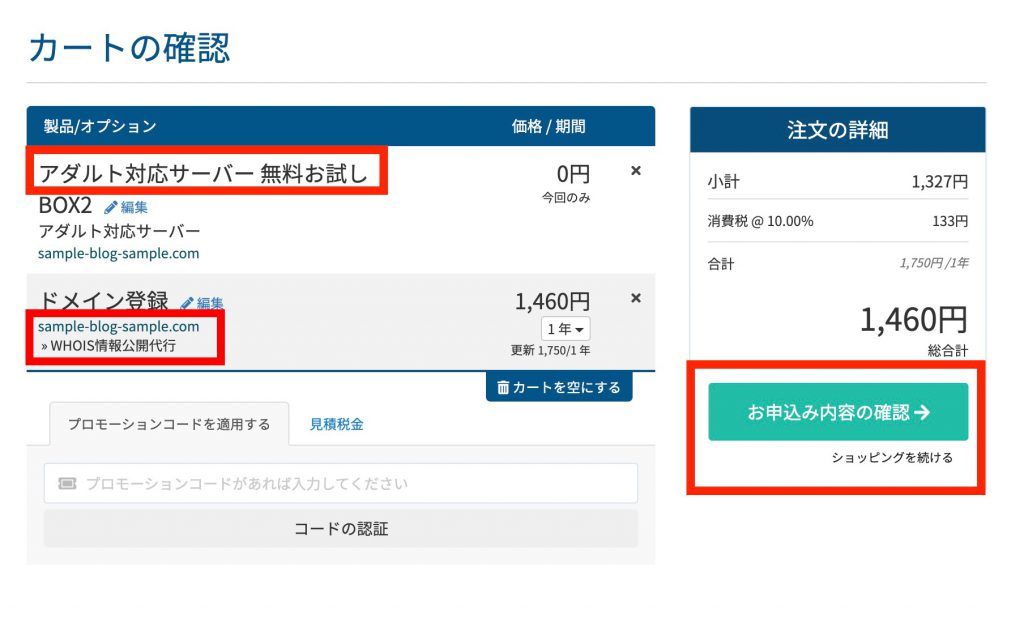This screenshot has height=631, width=1024.
Task: Remove the アダルト対応サーバー item with X
Action: pyautogui.click(x=635, y=171)
